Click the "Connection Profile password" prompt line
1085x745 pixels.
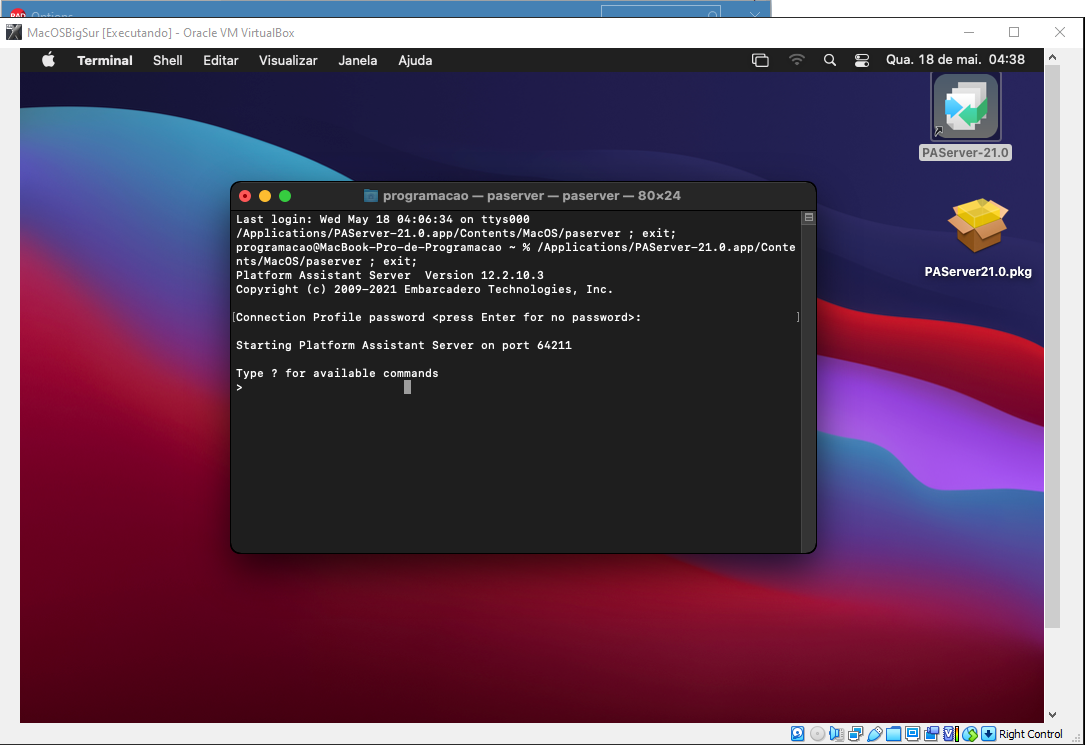[x=439, y=318]
